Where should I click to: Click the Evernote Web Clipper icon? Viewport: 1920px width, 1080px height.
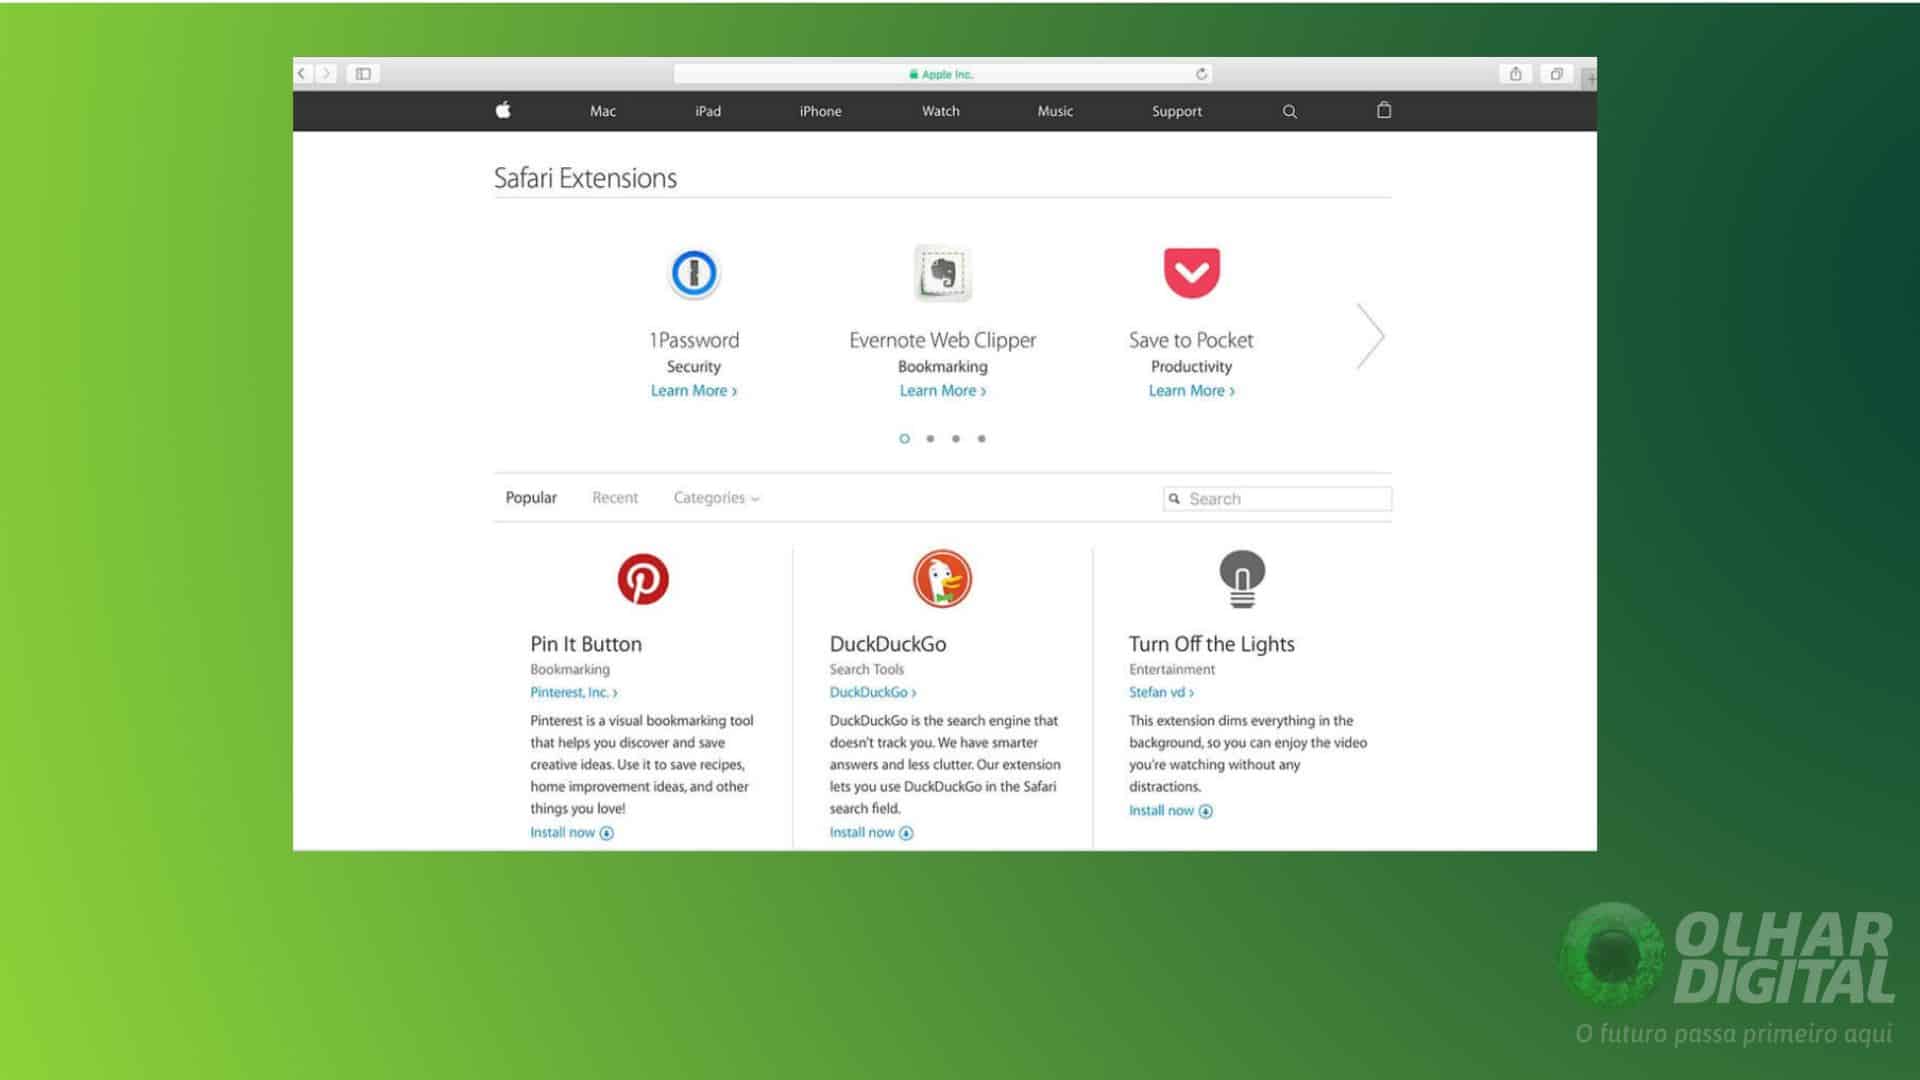942,272
